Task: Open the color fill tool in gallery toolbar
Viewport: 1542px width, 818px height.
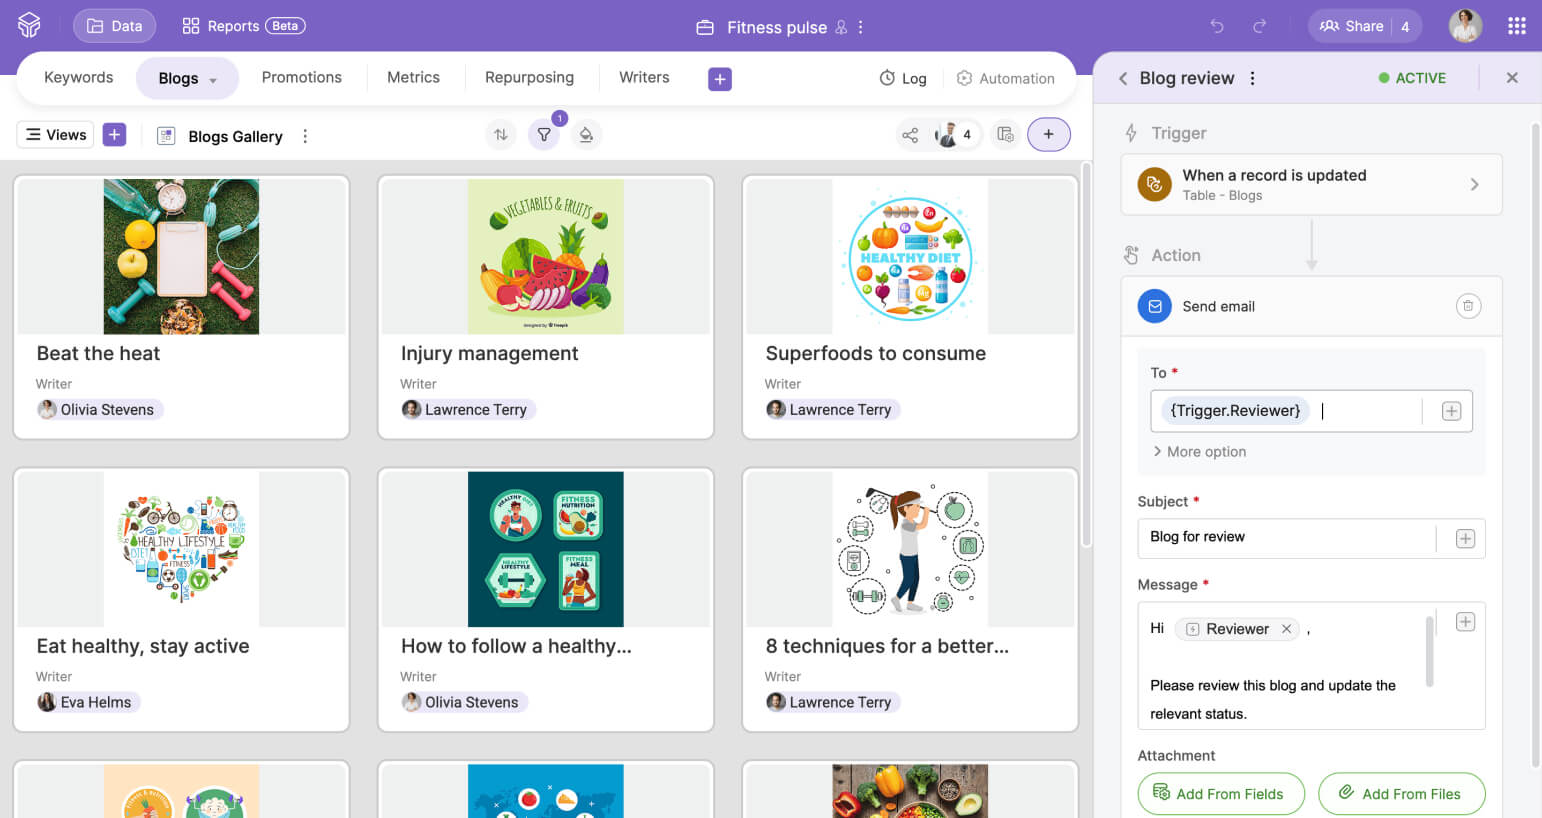Action: 587,135
